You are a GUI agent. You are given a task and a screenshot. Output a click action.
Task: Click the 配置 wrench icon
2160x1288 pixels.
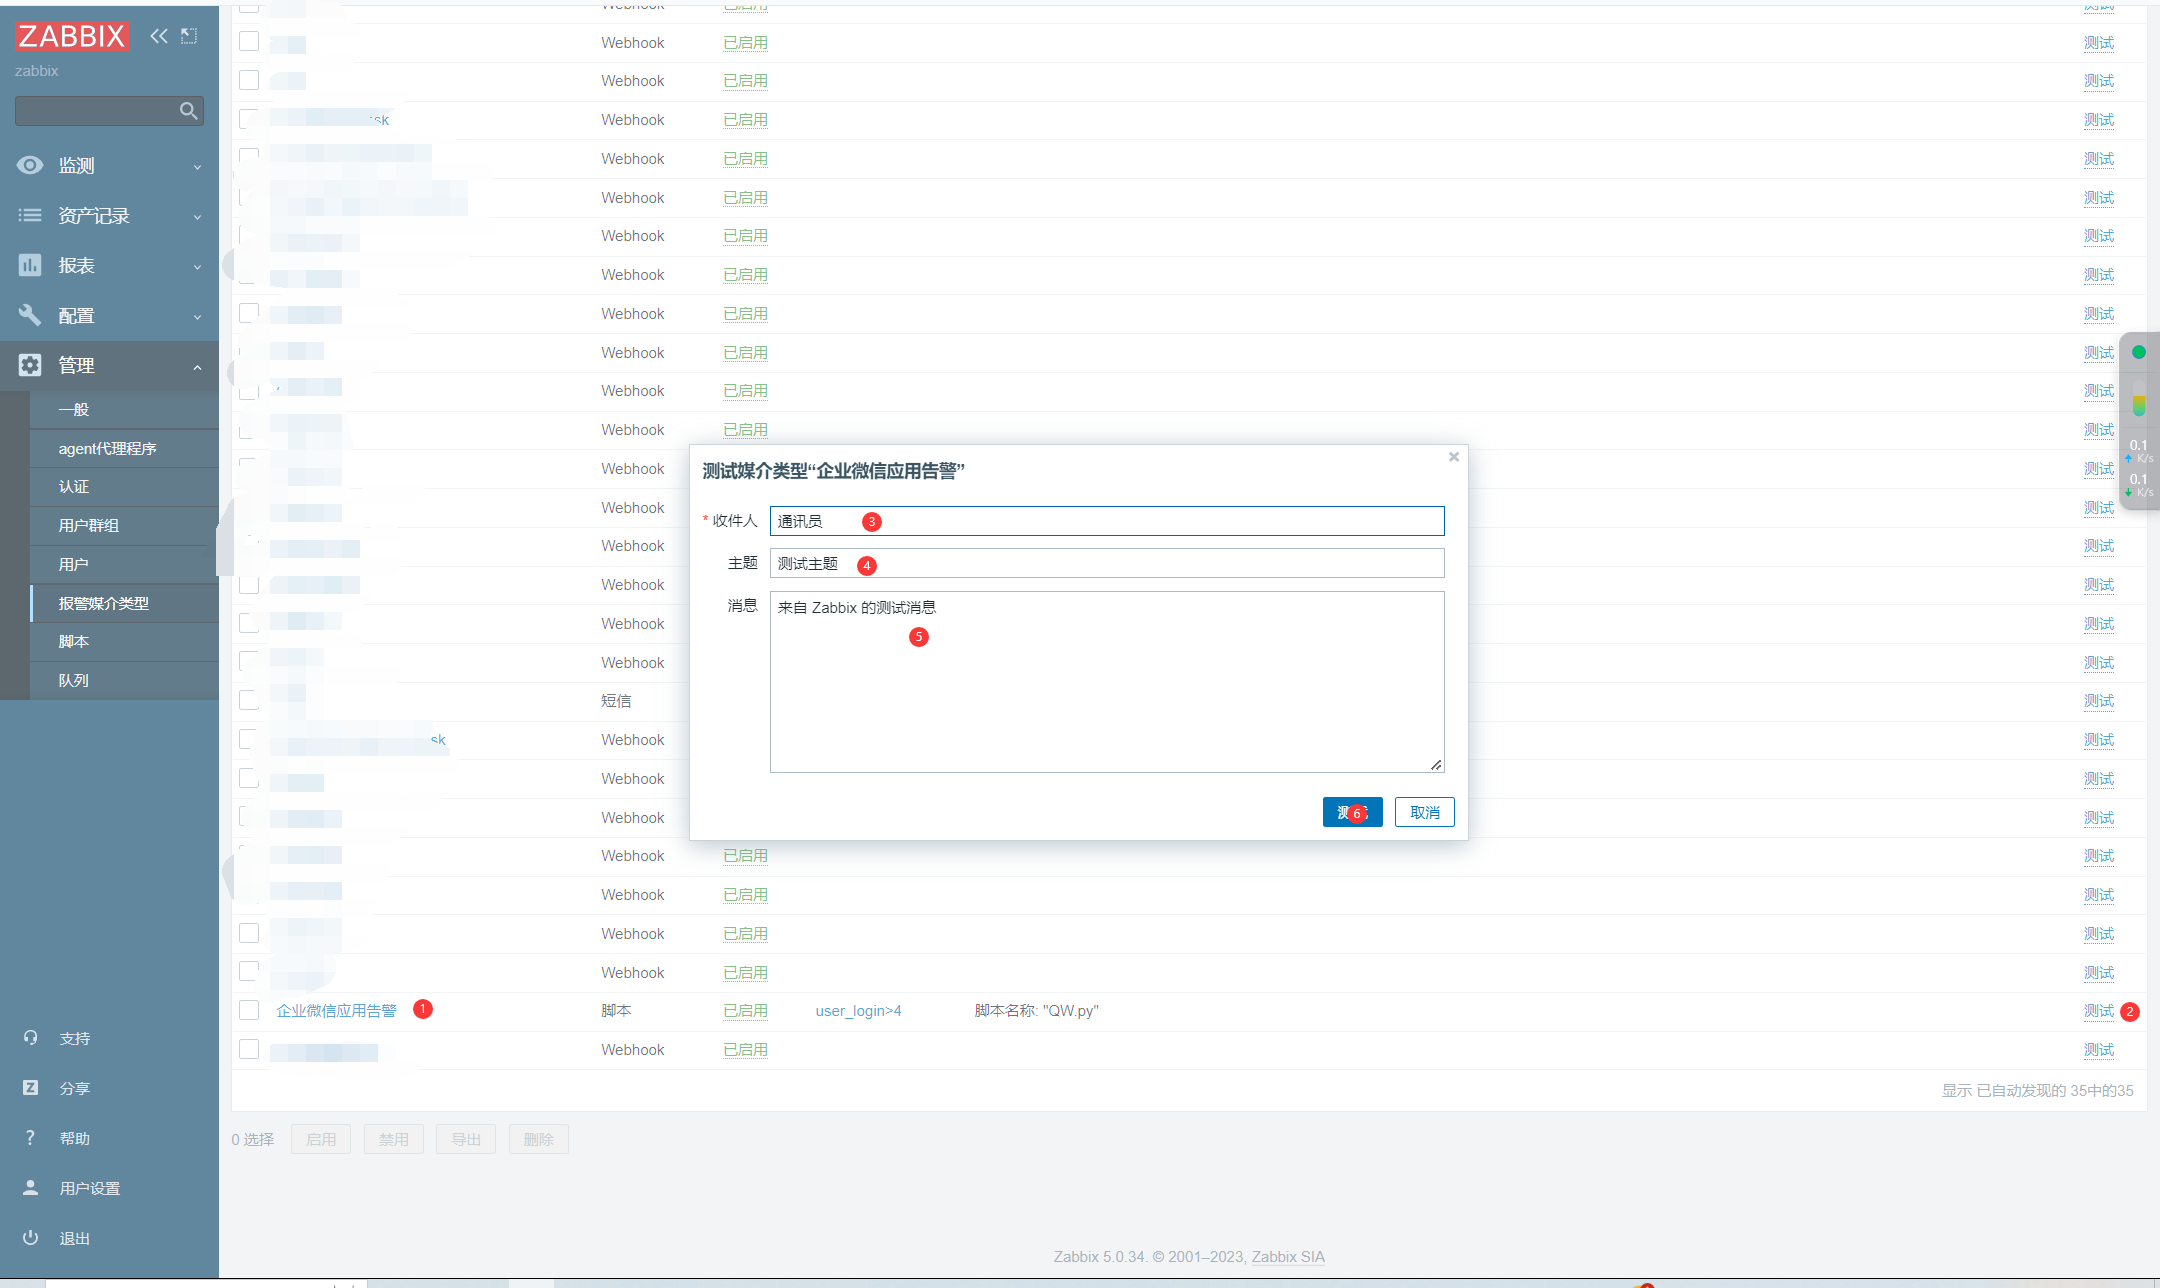pos(30,315)
